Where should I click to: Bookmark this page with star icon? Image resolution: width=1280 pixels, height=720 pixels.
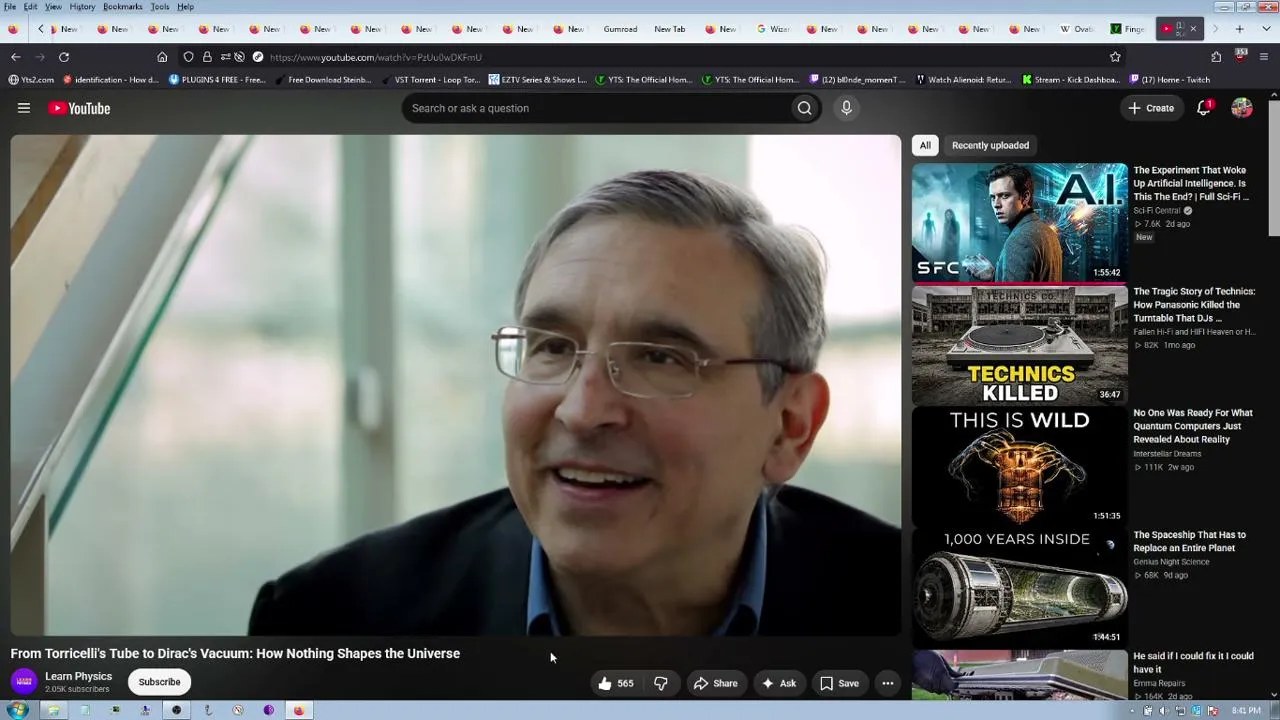coord(1115,57)
